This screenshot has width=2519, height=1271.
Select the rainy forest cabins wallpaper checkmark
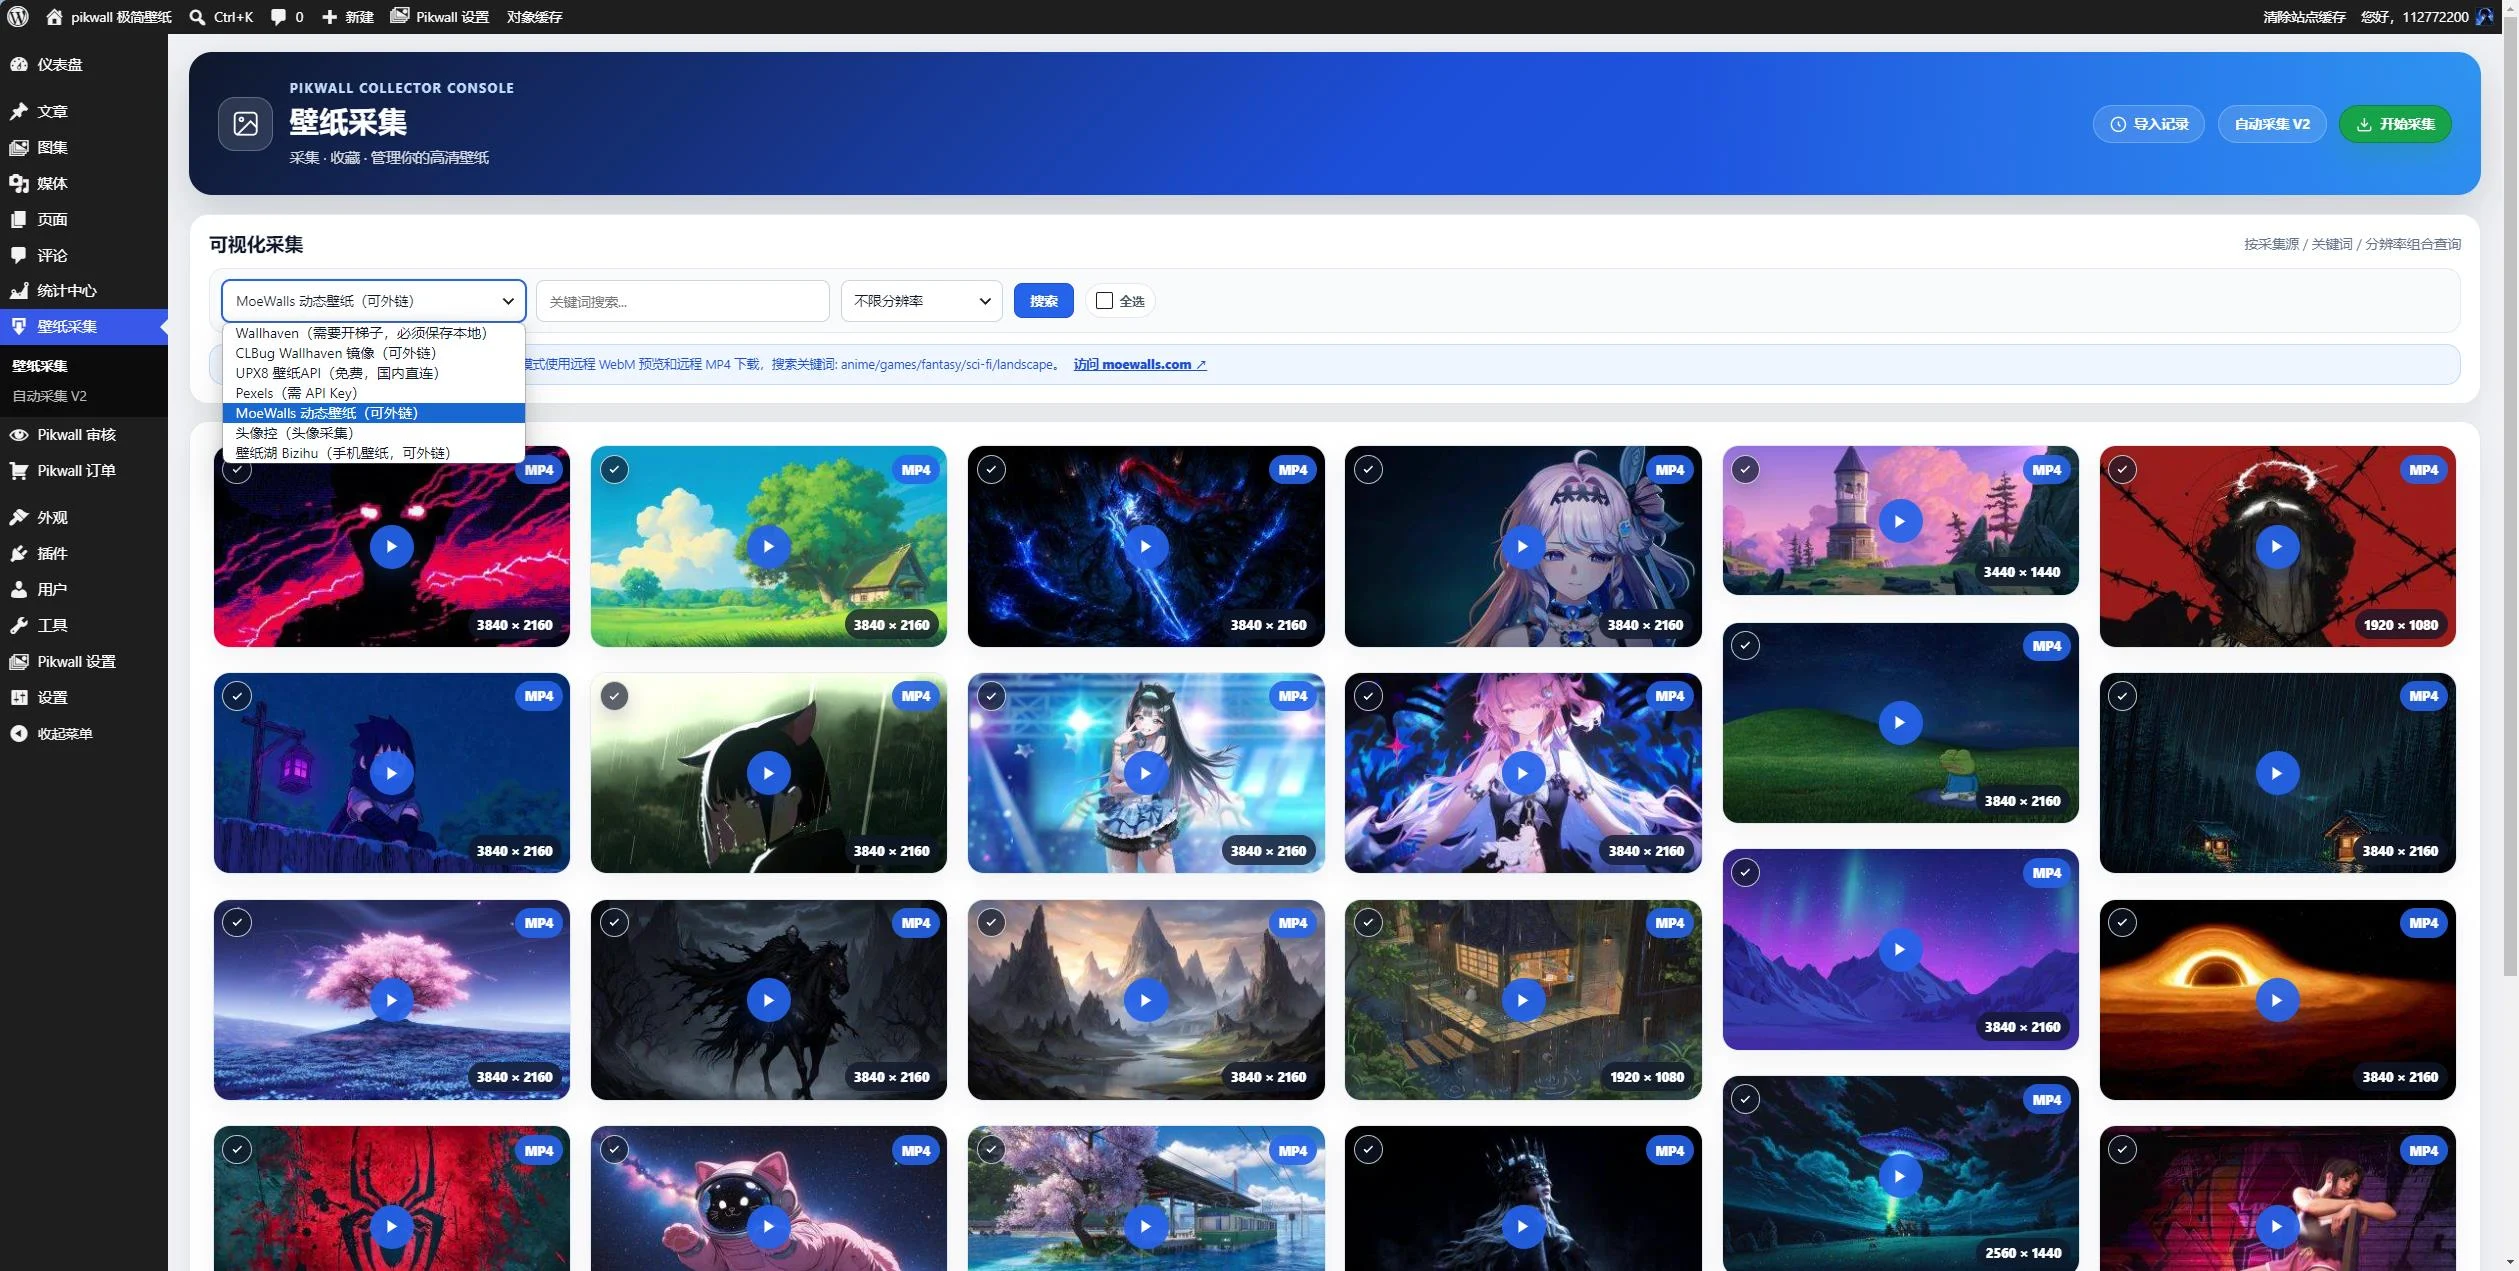coord(2122,696)
